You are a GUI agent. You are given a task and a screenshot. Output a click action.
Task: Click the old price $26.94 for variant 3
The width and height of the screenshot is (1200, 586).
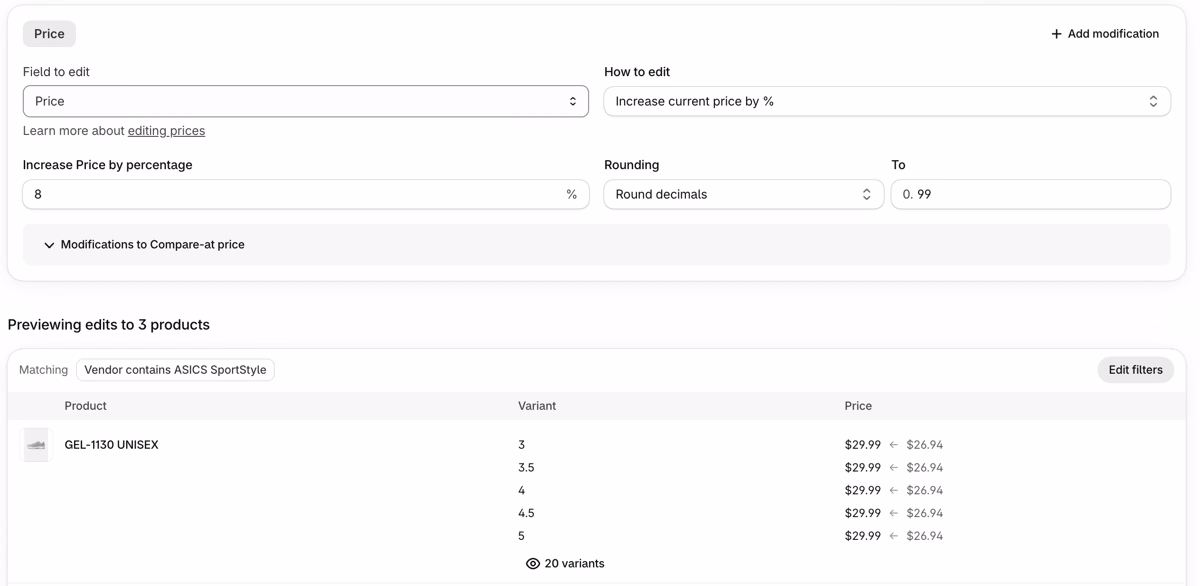coord(925,445)
